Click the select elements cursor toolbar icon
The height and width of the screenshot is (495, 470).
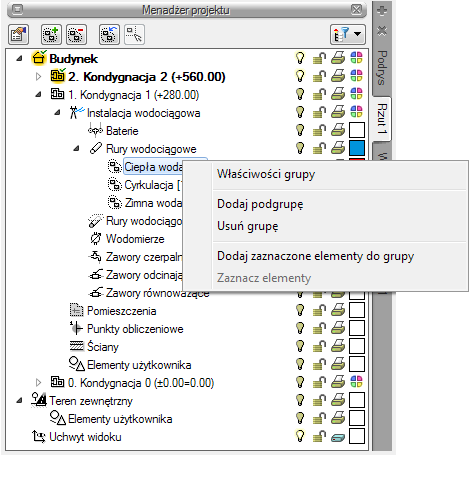134,34
